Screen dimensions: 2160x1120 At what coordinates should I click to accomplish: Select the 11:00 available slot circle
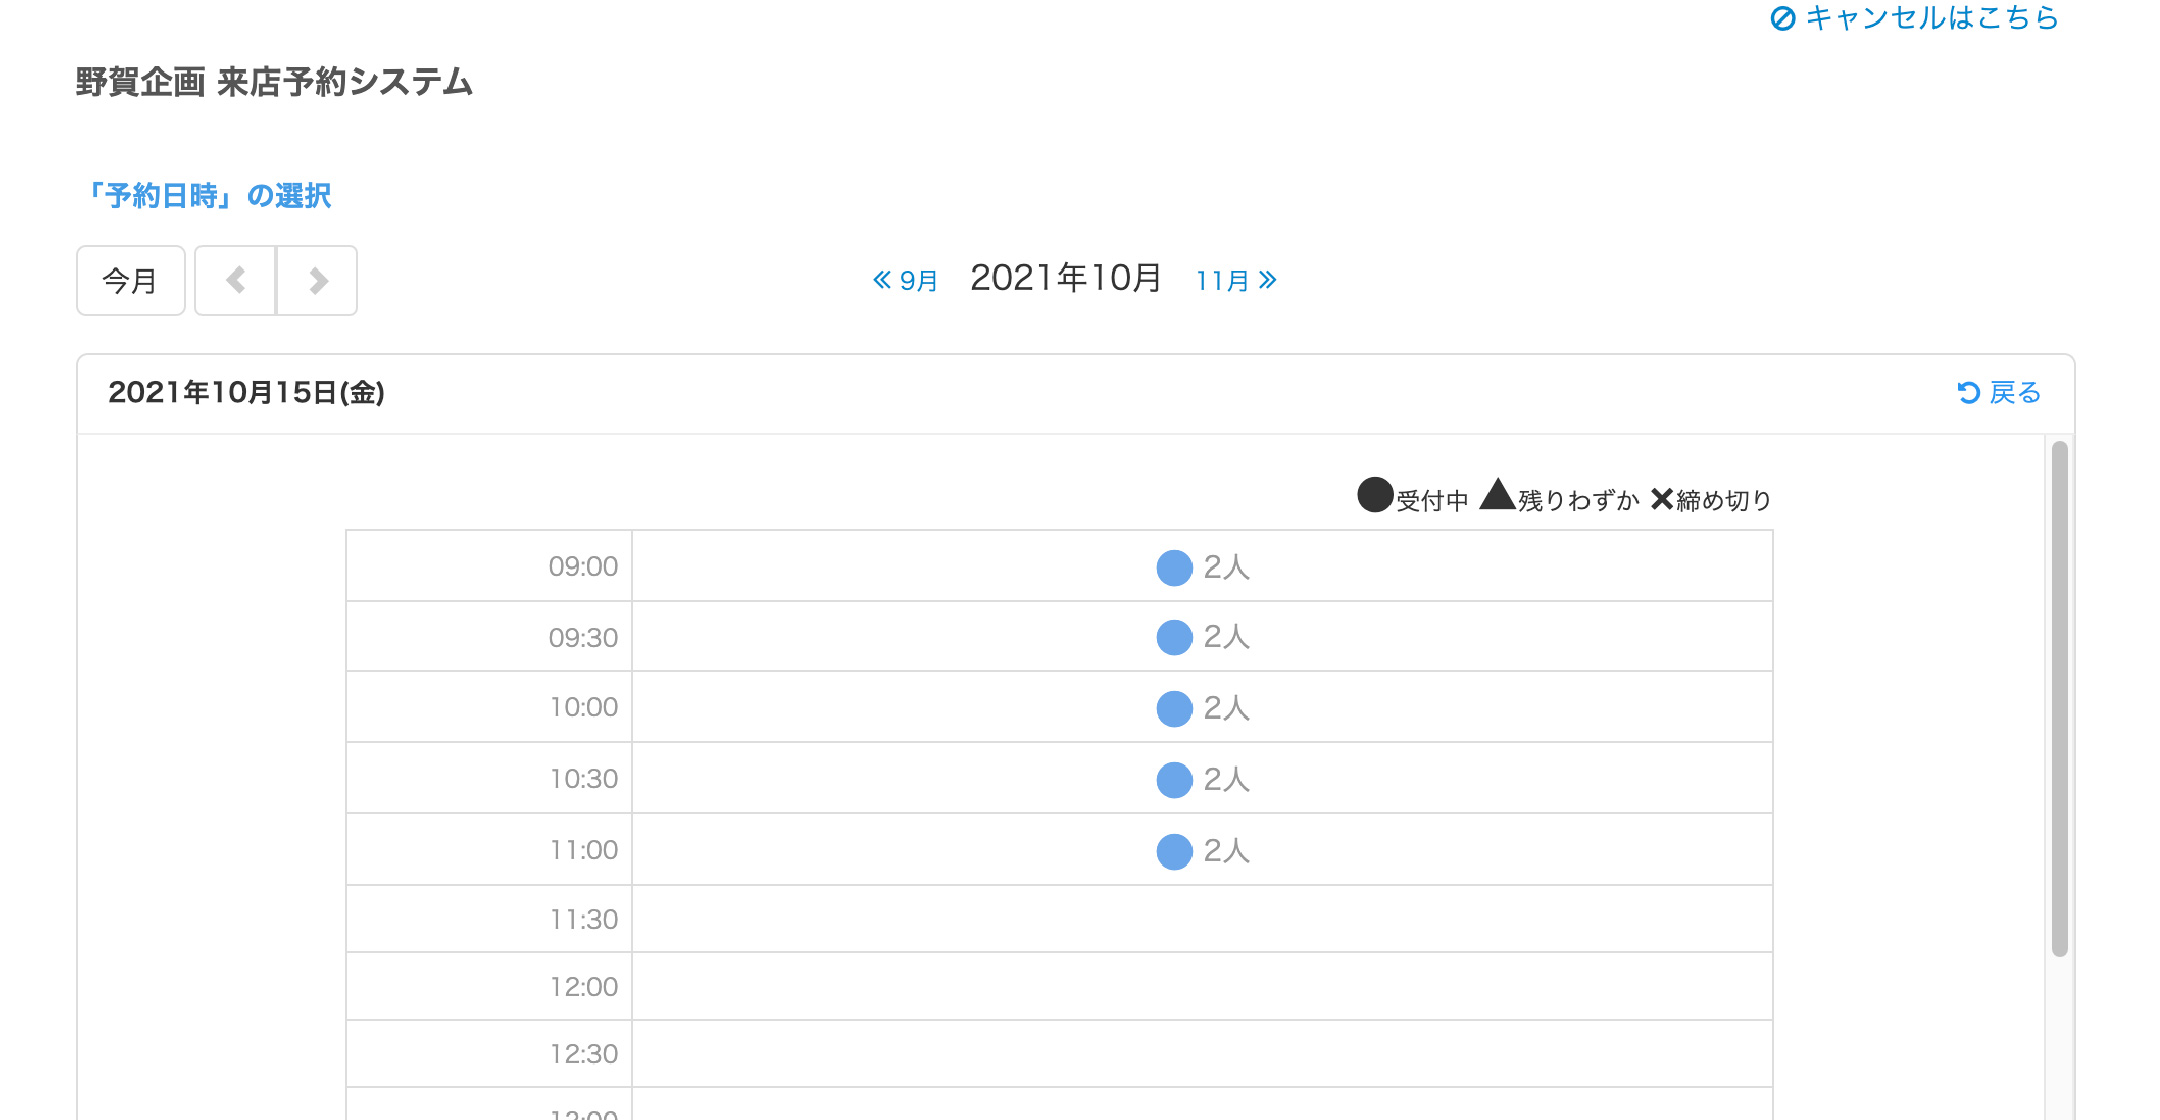pos(1174,851)
